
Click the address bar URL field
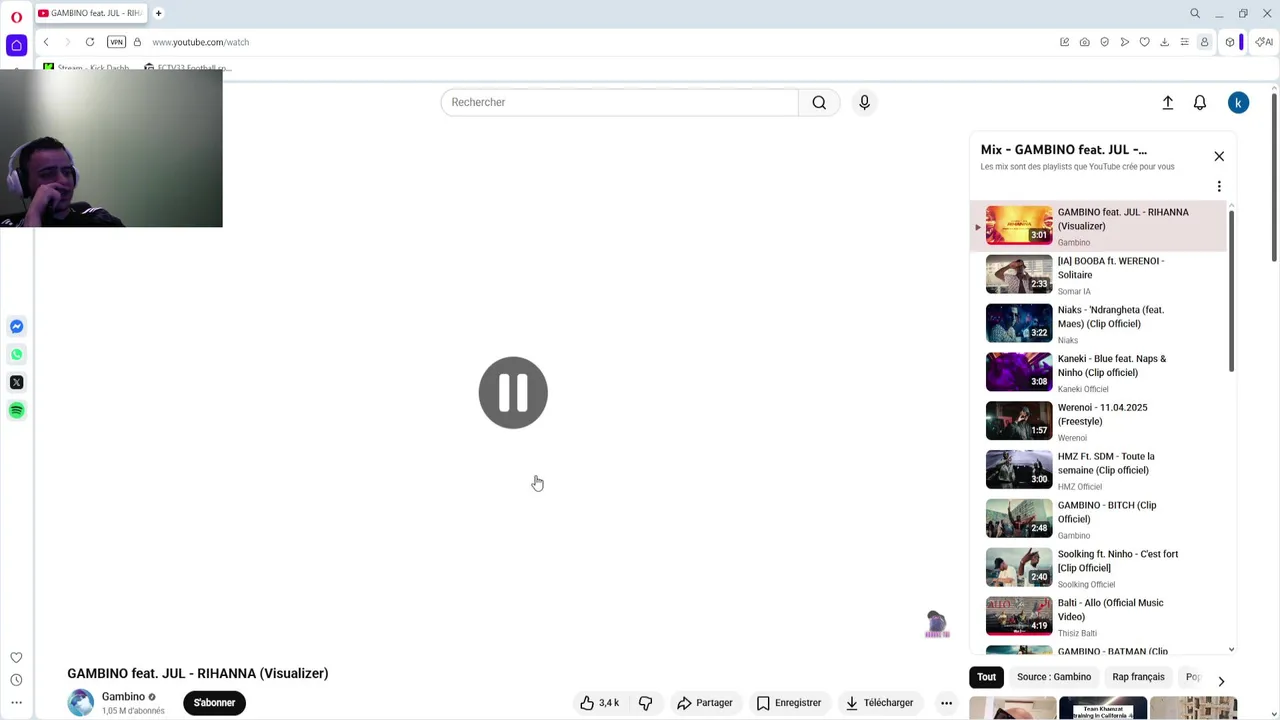pos(600,42)
